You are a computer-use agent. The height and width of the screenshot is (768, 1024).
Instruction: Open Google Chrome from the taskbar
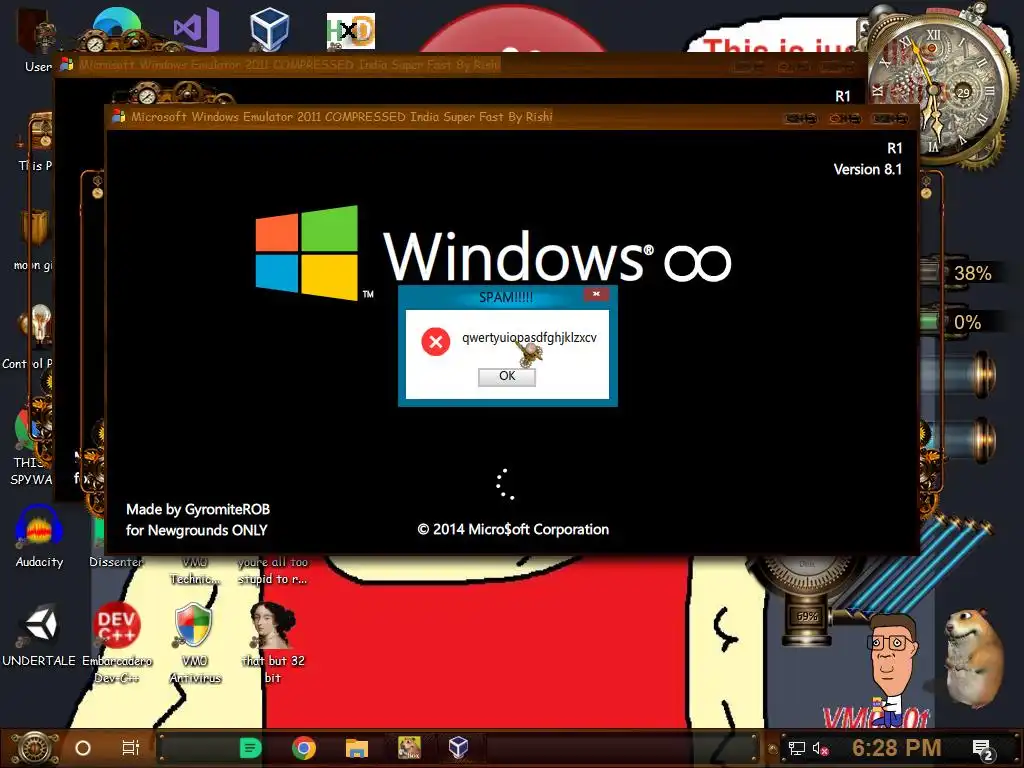tap(304, 748)
